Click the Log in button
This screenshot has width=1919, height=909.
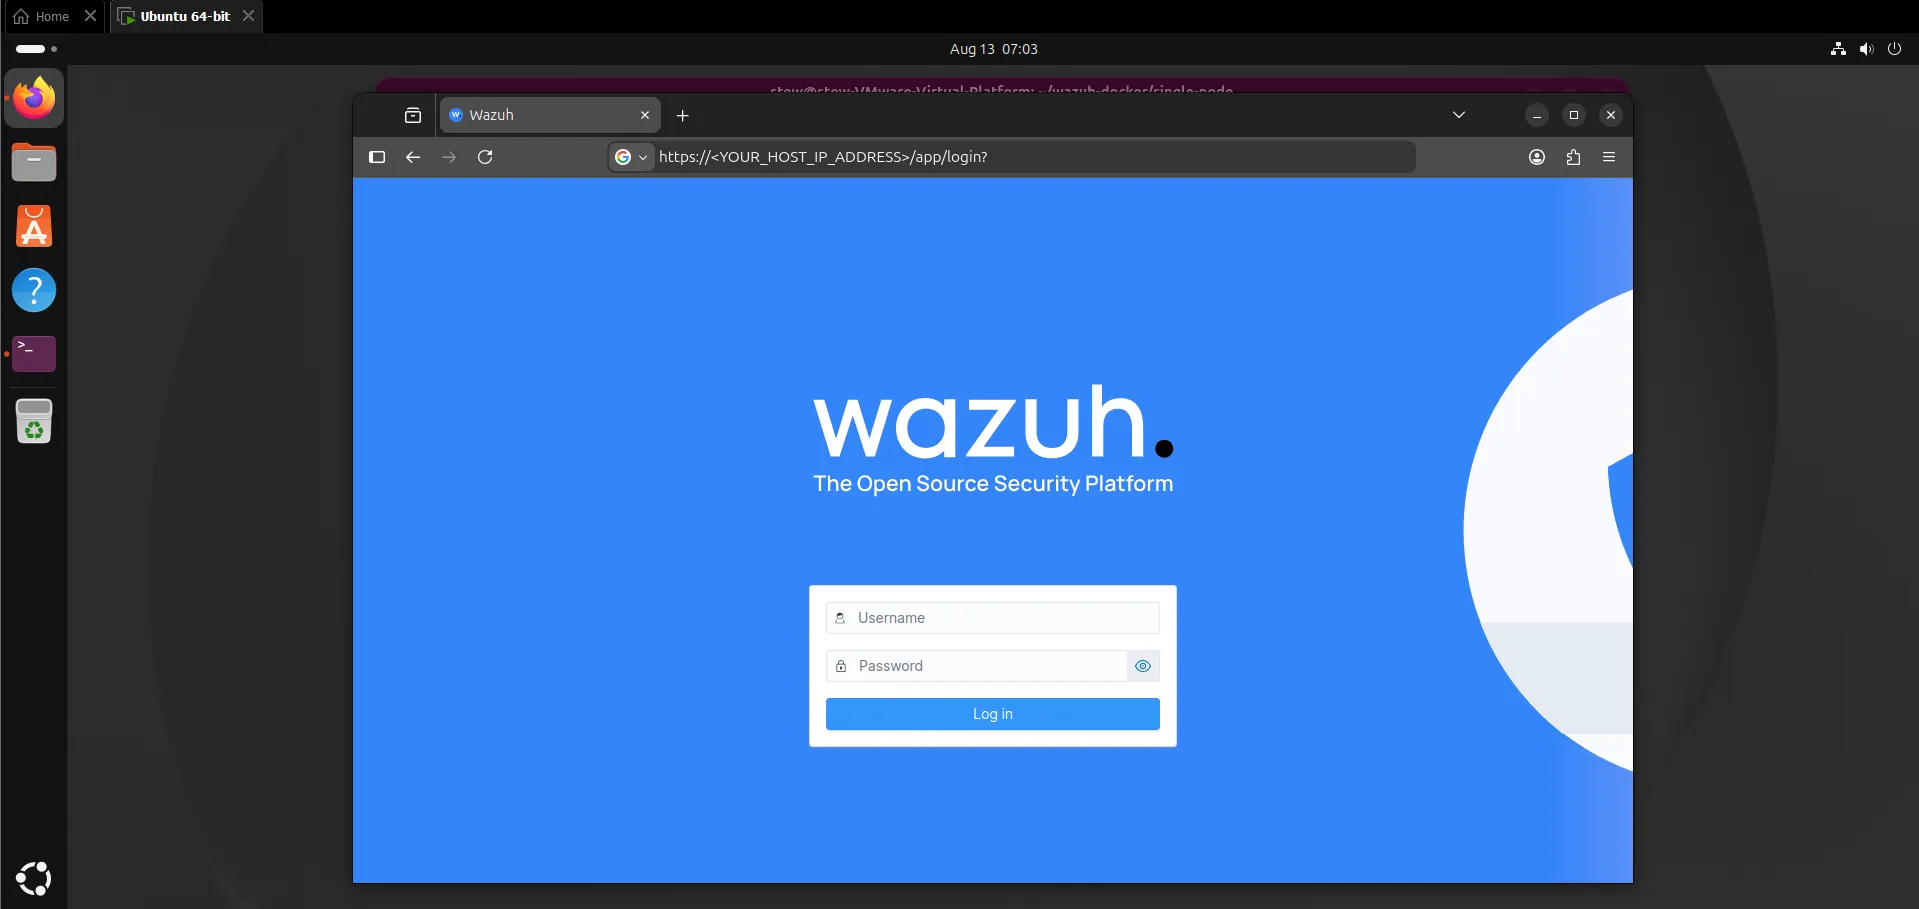point(993,714)
